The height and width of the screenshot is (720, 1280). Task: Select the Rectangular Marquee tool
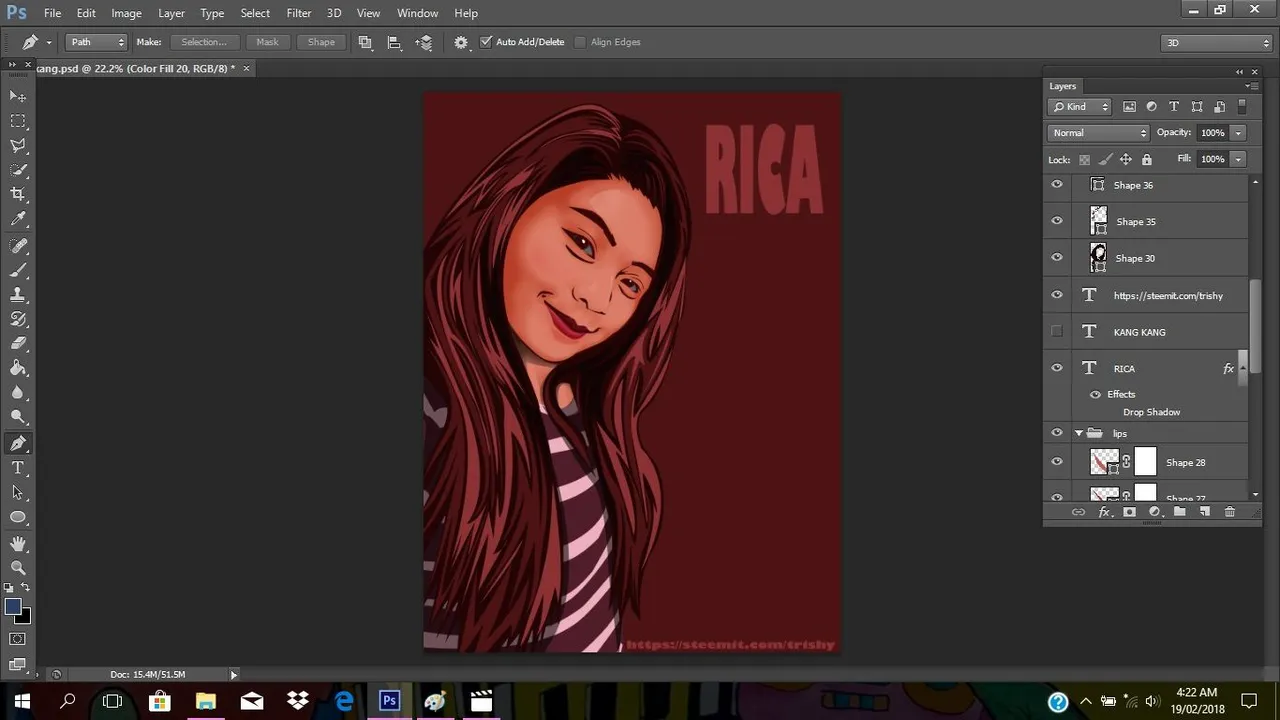18,121
